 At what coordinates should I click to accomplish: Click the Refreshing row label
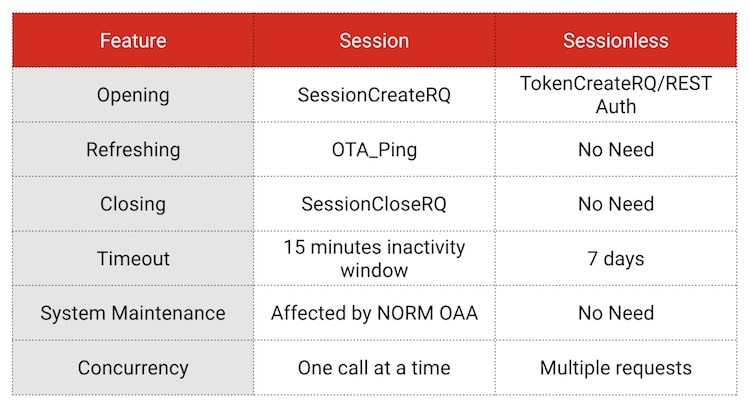[133, 150]
